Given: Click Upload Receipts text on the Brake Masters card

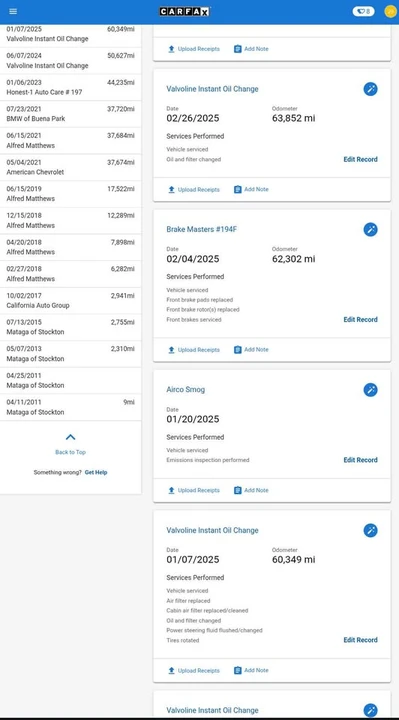Looking at the screenshot, I should (x=199, y=350).
